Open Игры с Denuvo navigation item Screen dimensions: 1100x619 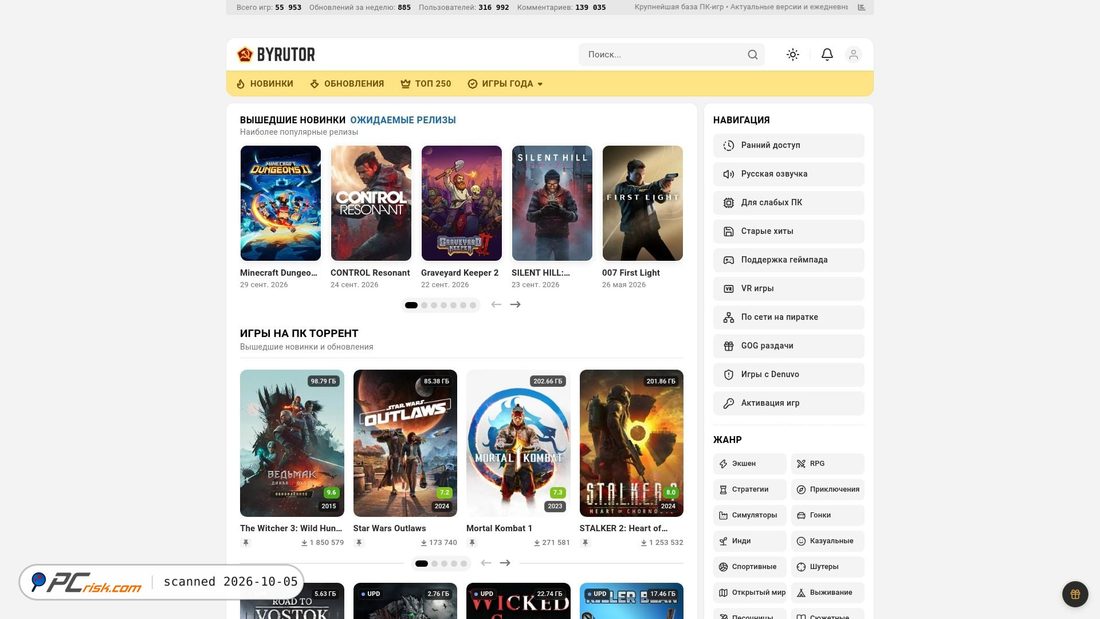pos(789,375)
